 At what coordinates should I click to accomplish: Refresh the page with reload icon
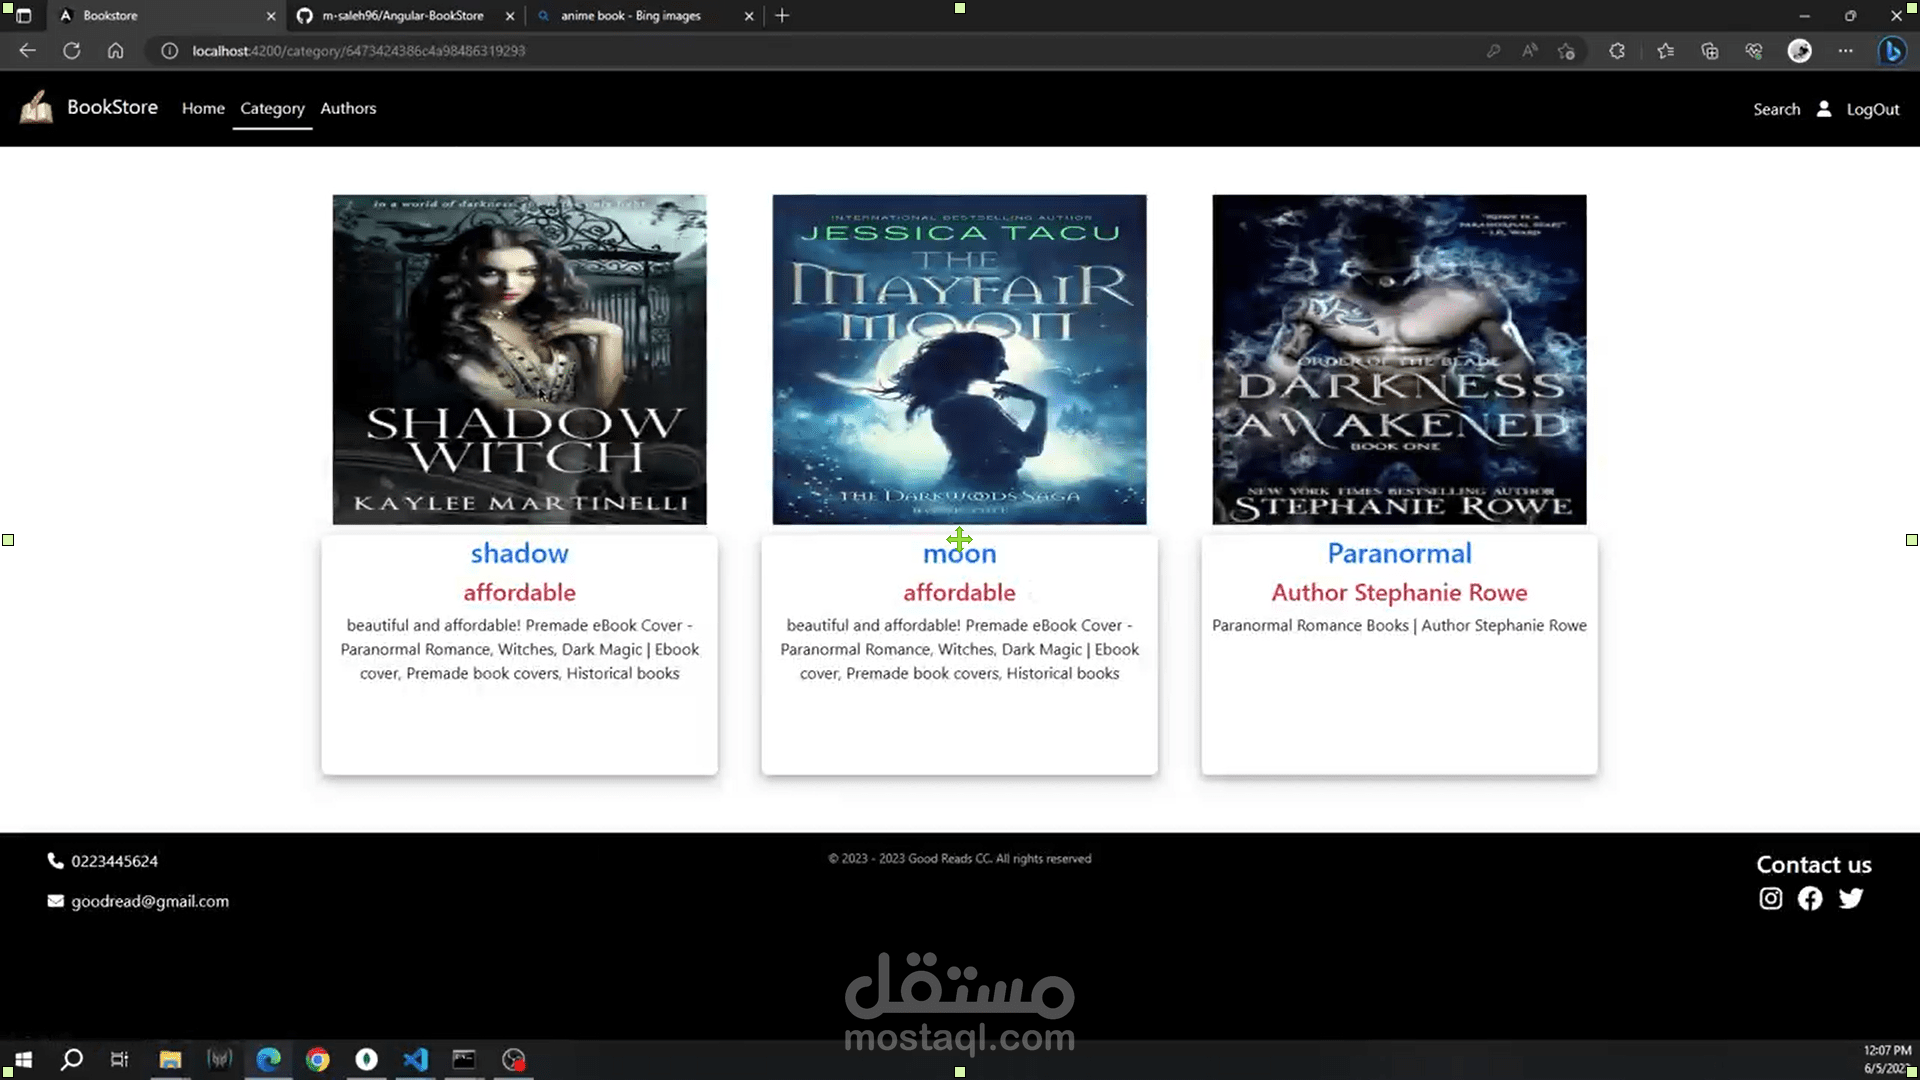click(71, 51)
